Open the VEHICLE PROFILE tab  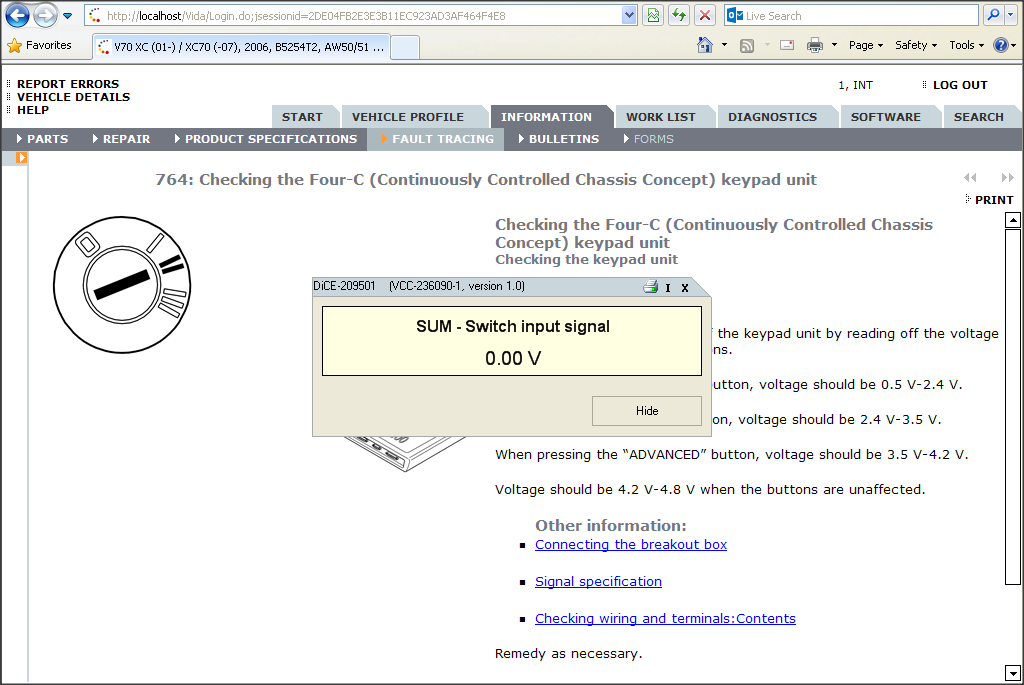pyautogui.click(x=408, y=117)
